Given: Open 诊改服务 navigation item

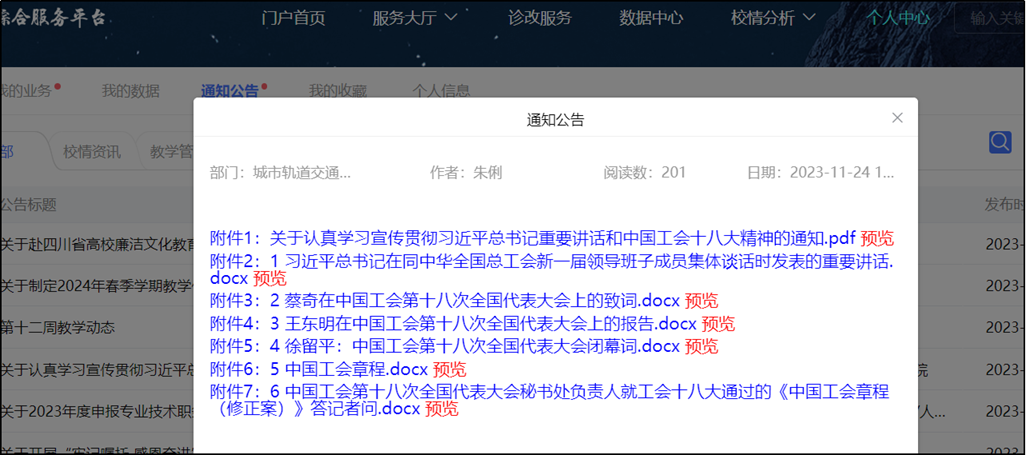Looking at the screenshot, I should tap(540, 18).
